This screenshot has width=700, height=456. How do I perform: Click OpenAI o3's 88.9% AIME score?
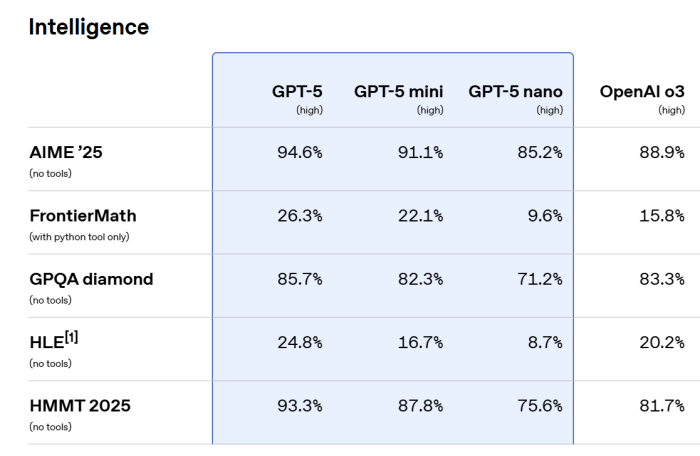point(661,152)
